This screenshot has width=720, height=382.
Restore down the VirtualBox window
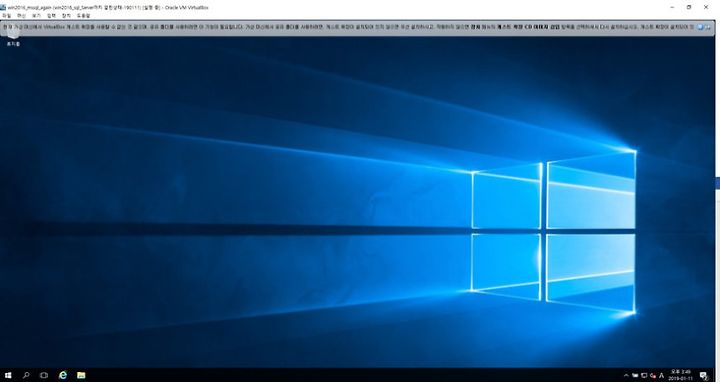pos(689,7)
